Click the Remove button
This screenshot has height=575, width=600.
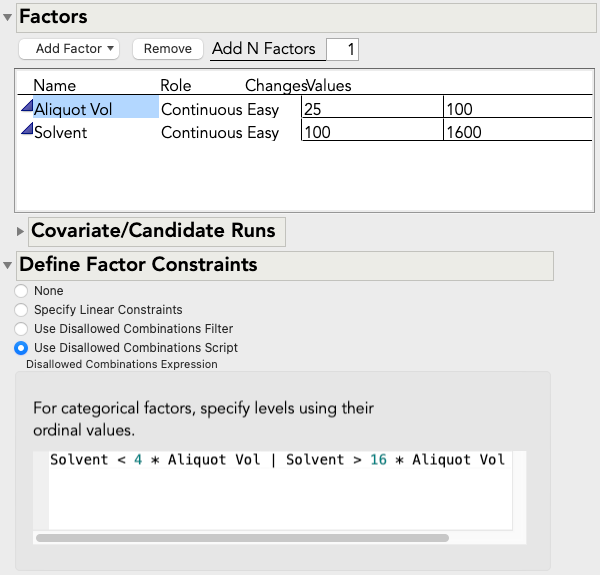point(167,48)
